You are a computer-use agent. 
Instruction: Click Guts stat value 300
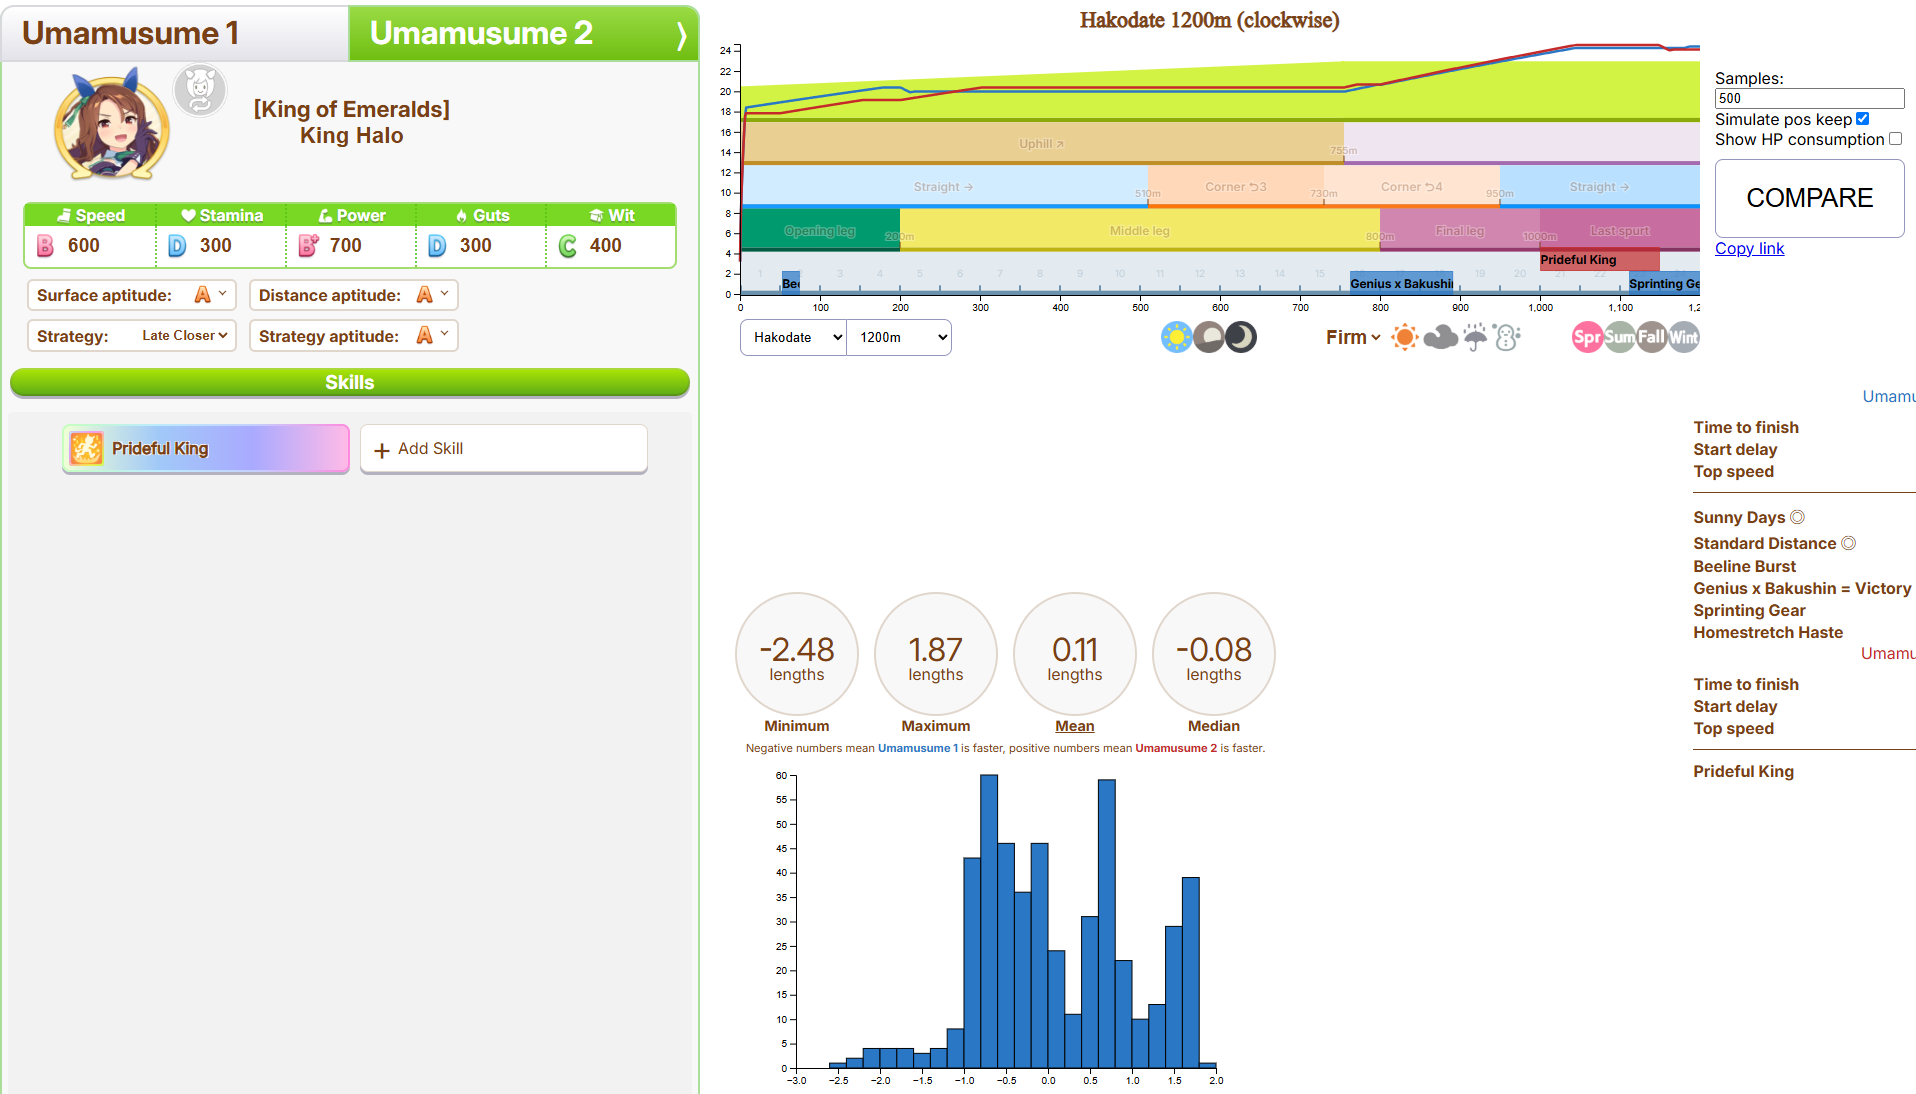click(x=476, y=246)
